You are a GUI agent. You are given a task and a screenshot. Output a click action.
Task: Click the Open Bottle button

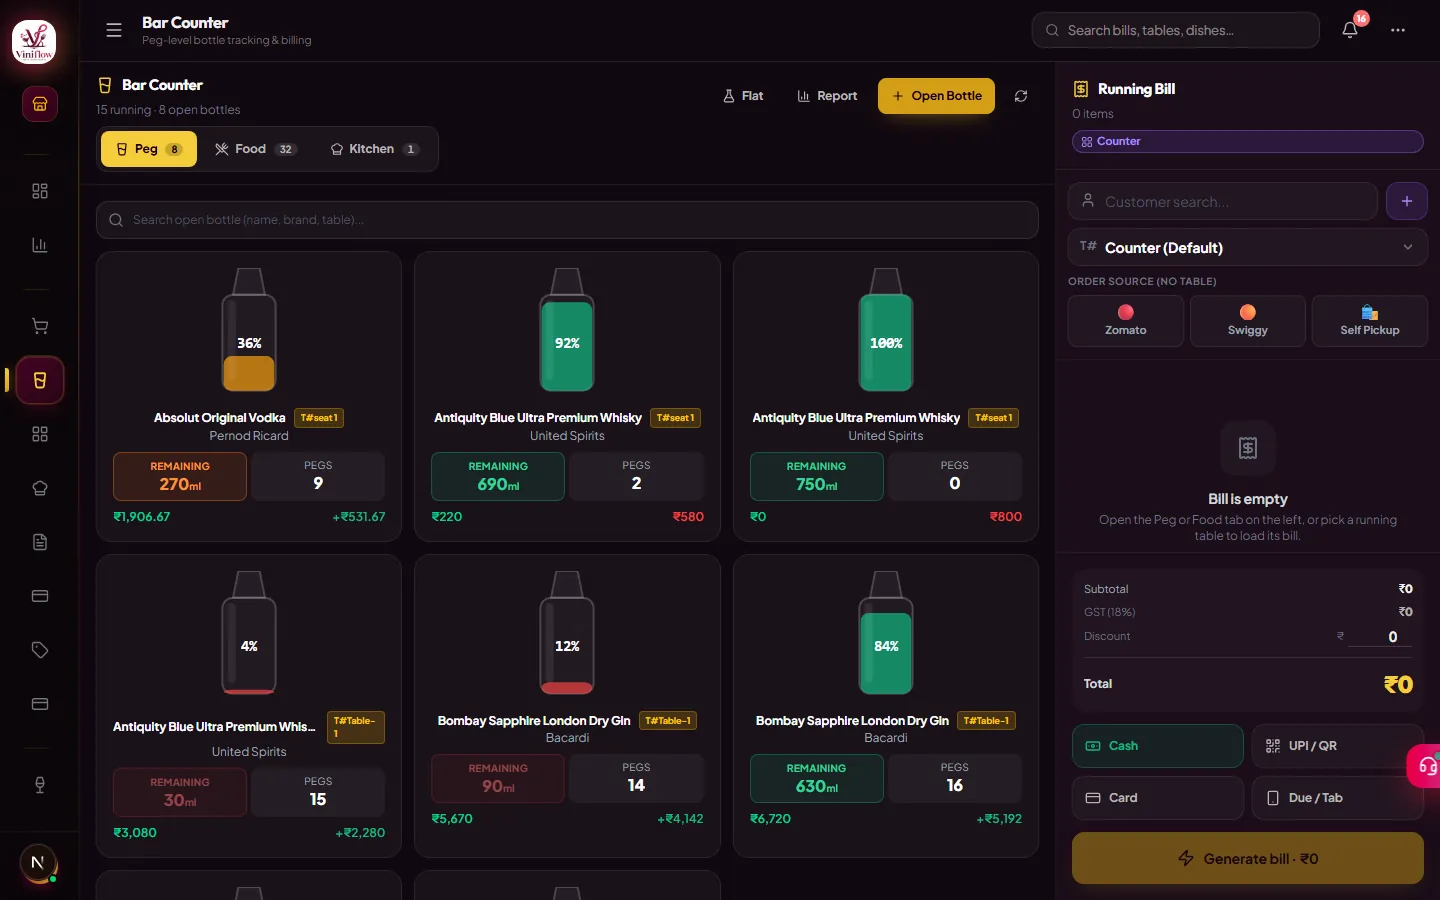[936, 96]
